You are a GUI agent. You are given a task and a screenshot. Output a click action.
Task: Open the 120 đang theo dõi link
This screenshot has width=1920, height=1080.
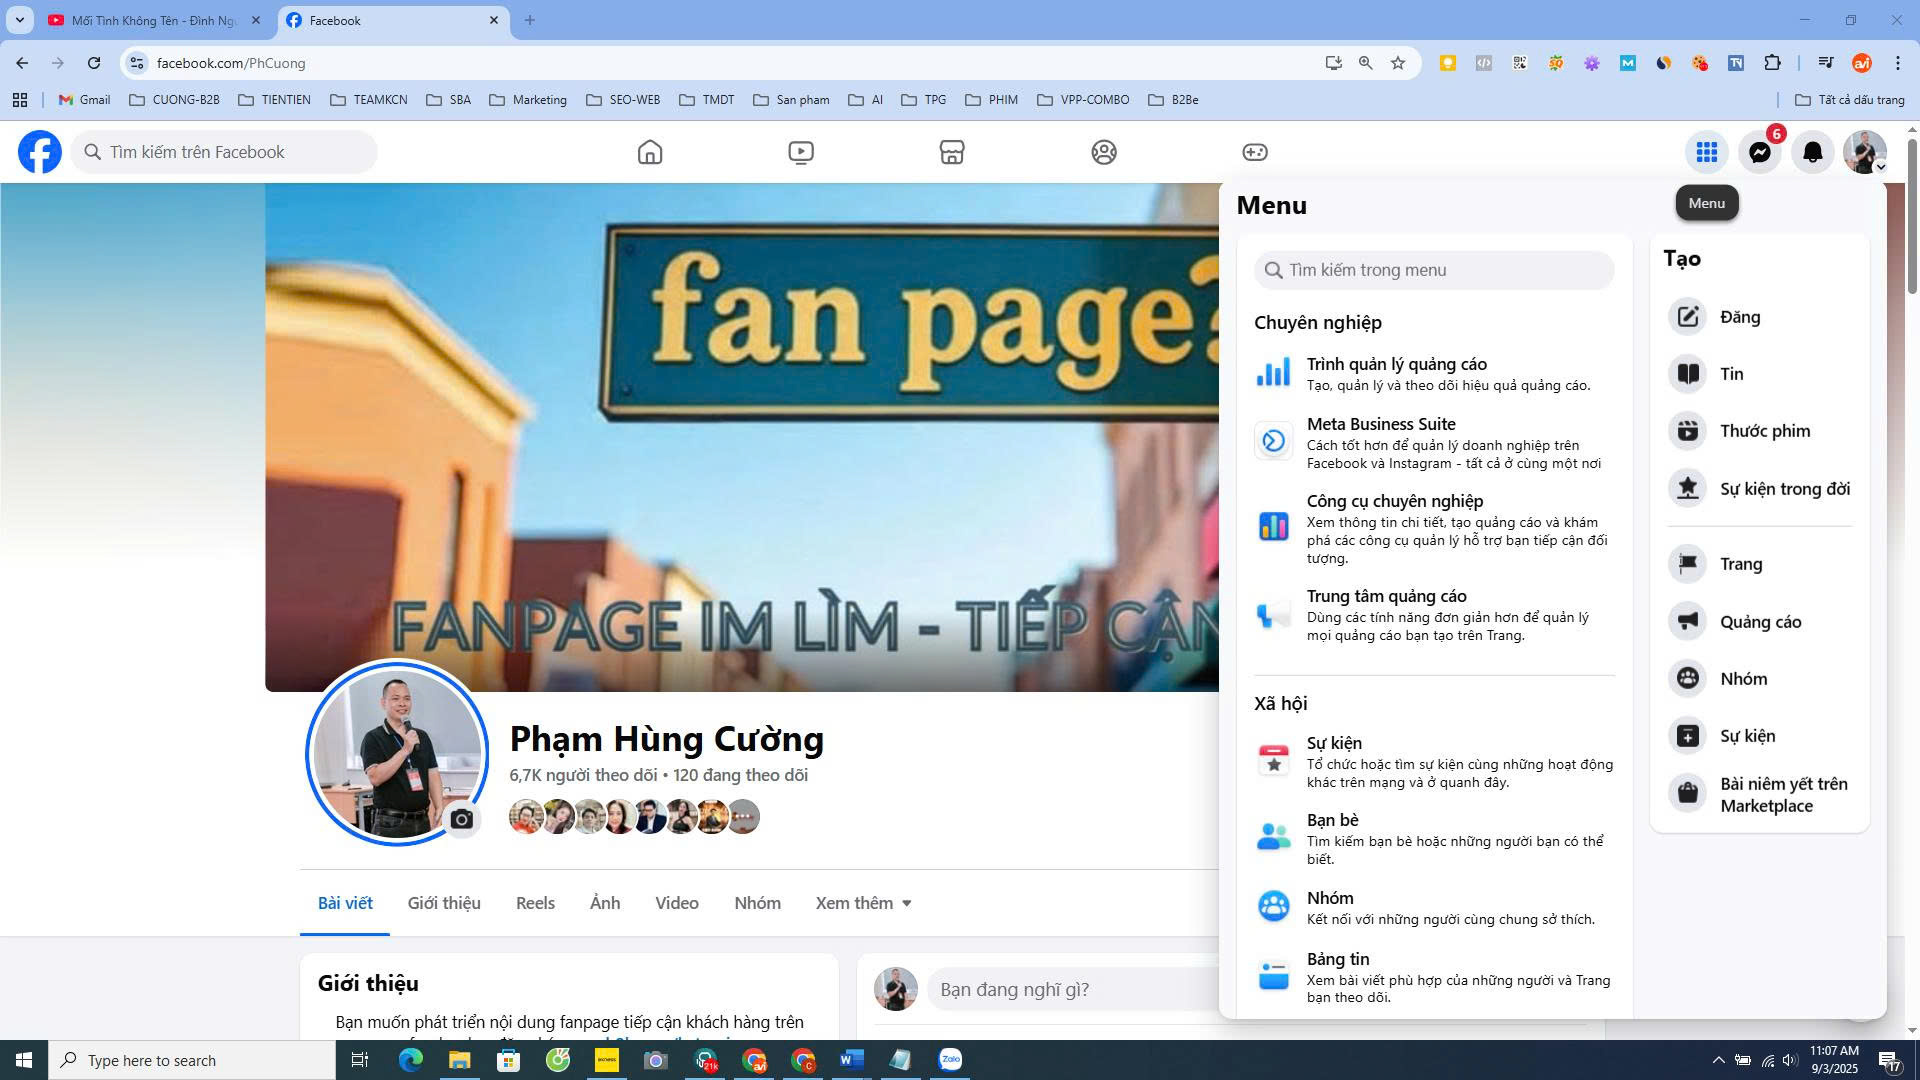(x=740, y=775)
